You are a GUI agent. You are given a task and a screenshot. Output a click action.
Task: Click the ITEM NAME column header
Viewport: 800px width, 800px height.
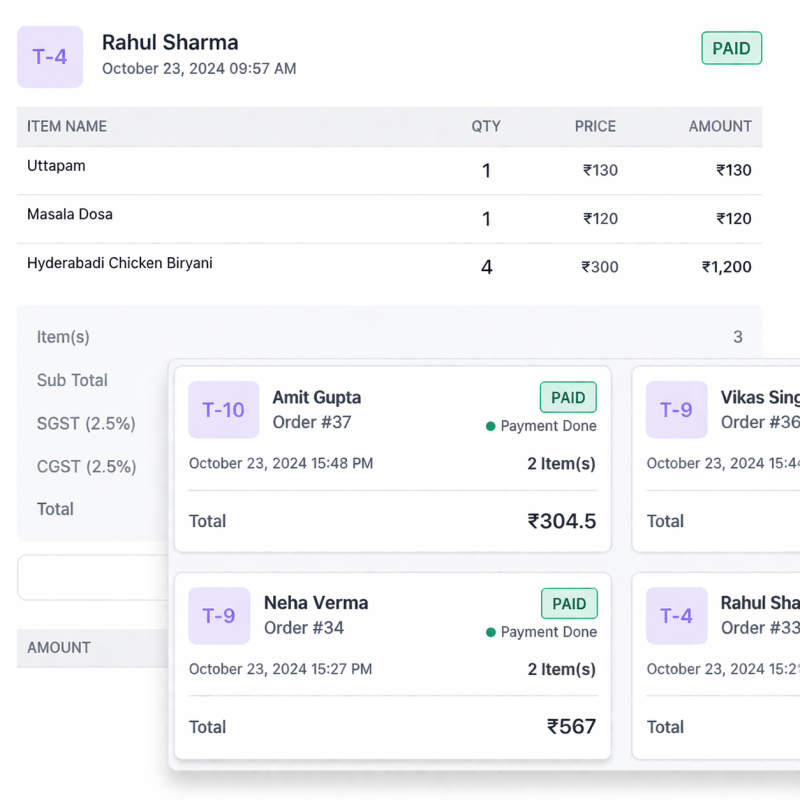tap(67, 126)
